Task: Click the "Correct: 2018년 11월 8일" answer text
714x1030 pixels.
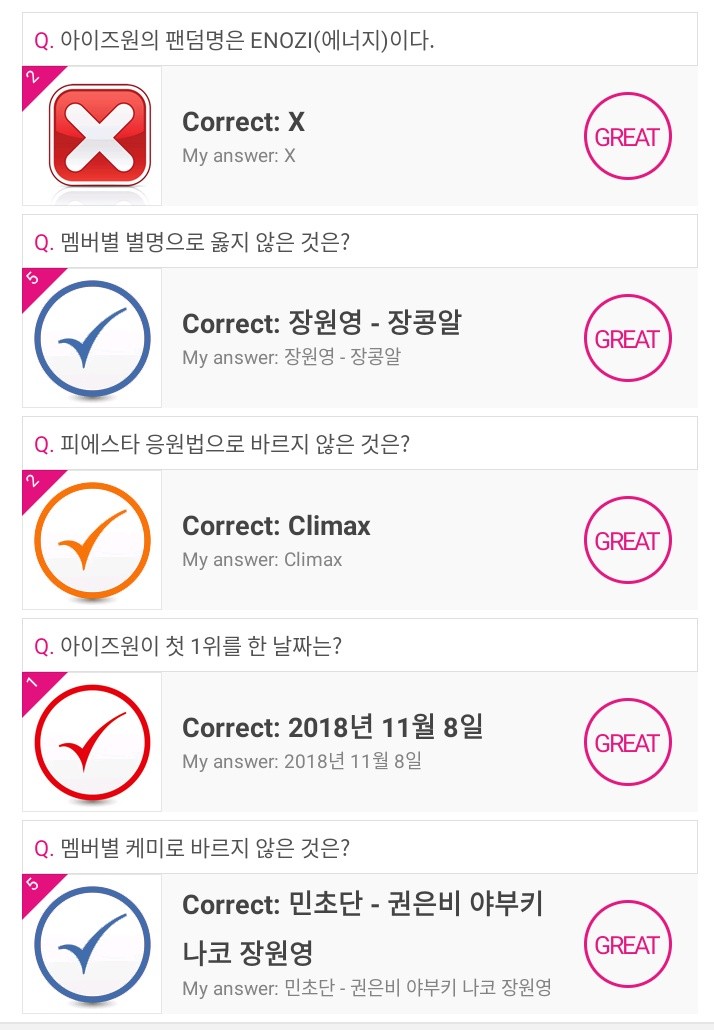Action: click(332, 728)
